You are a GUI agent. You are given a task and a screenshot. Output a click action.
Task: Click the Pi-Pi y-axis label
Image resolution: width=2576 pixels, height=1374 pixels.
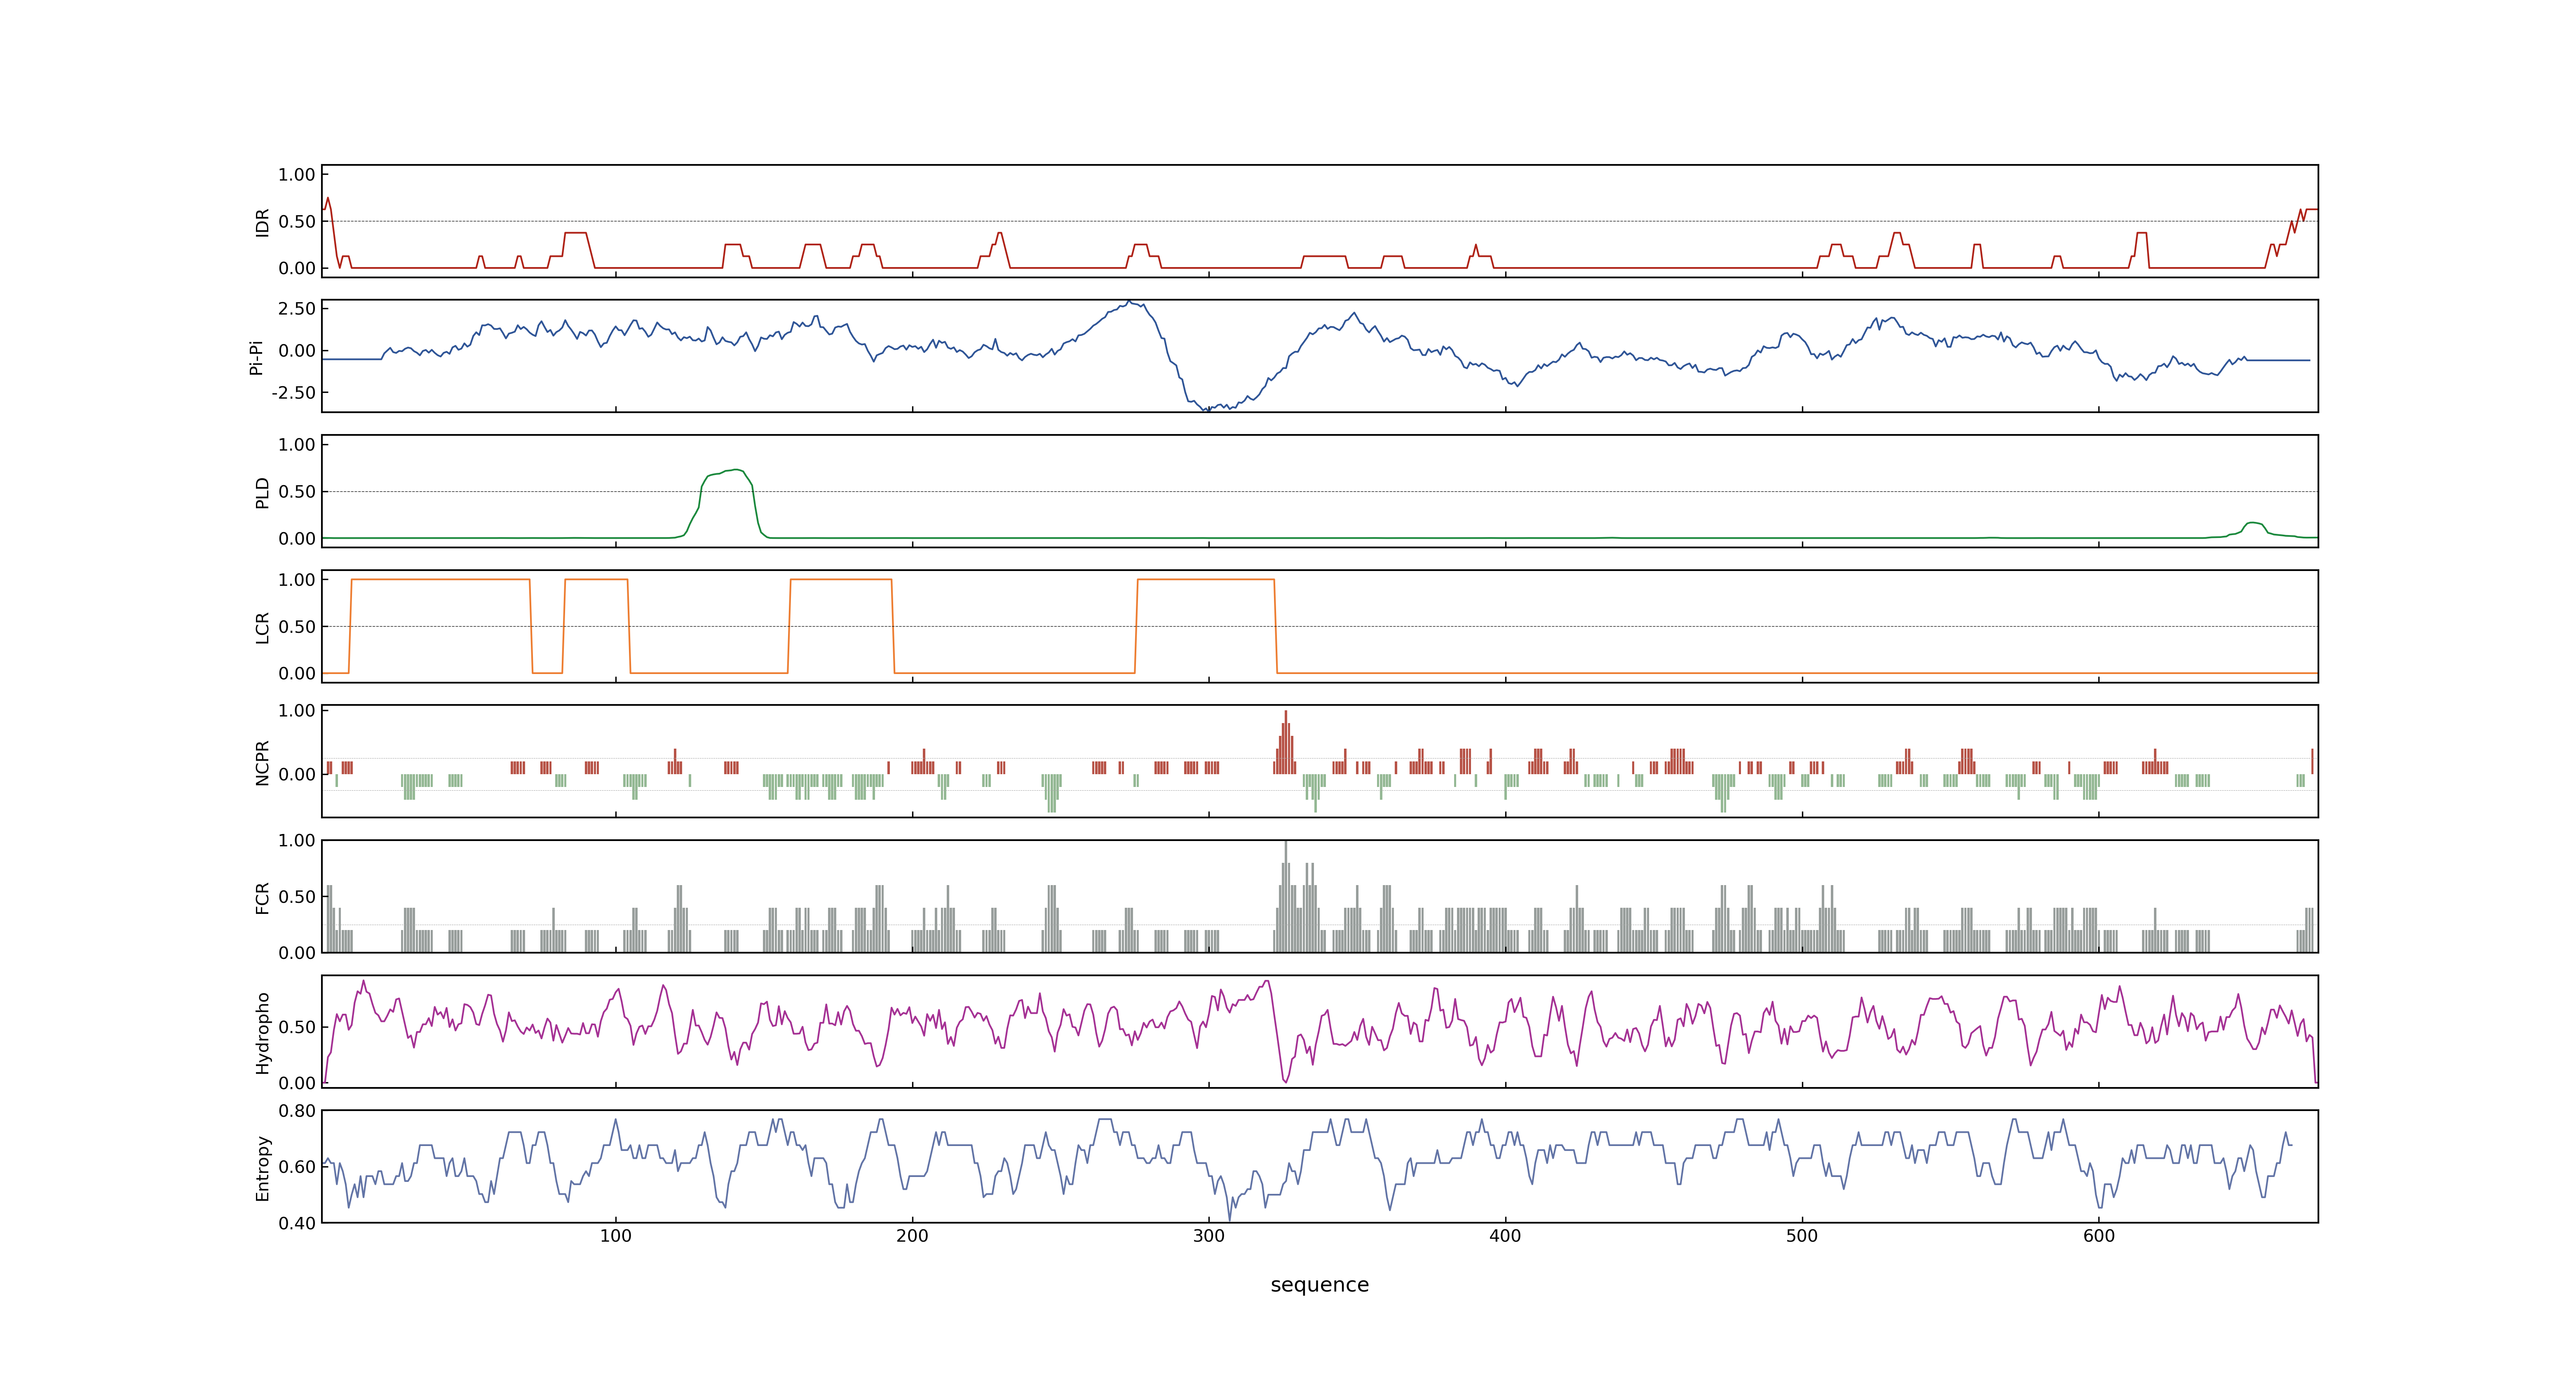[x=256, y=357]
